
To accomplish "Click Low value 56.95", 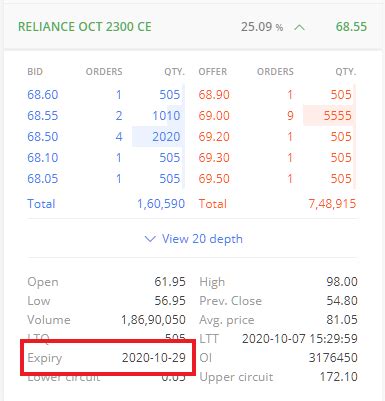I will click(170, 301).
